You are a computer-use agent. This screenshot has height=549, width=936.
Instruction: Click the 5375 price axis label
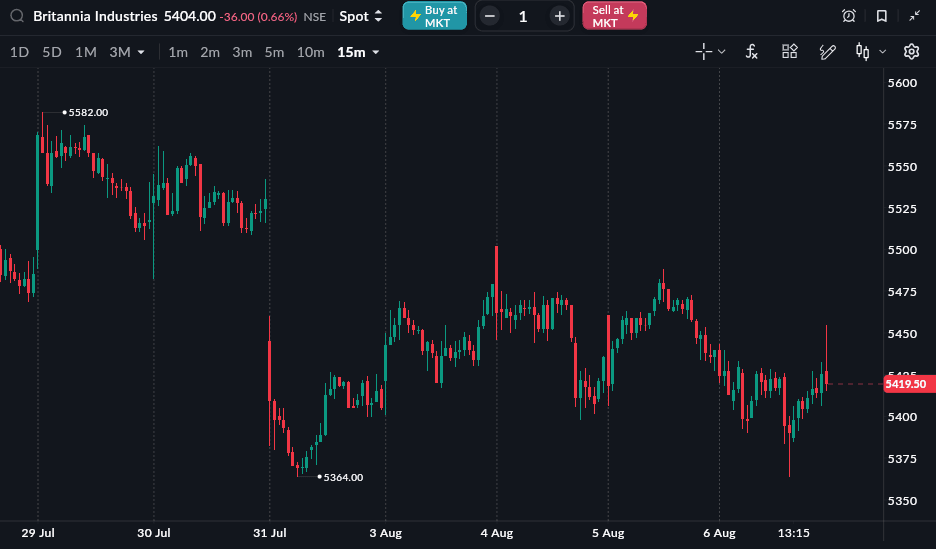[x=902, y=459]
